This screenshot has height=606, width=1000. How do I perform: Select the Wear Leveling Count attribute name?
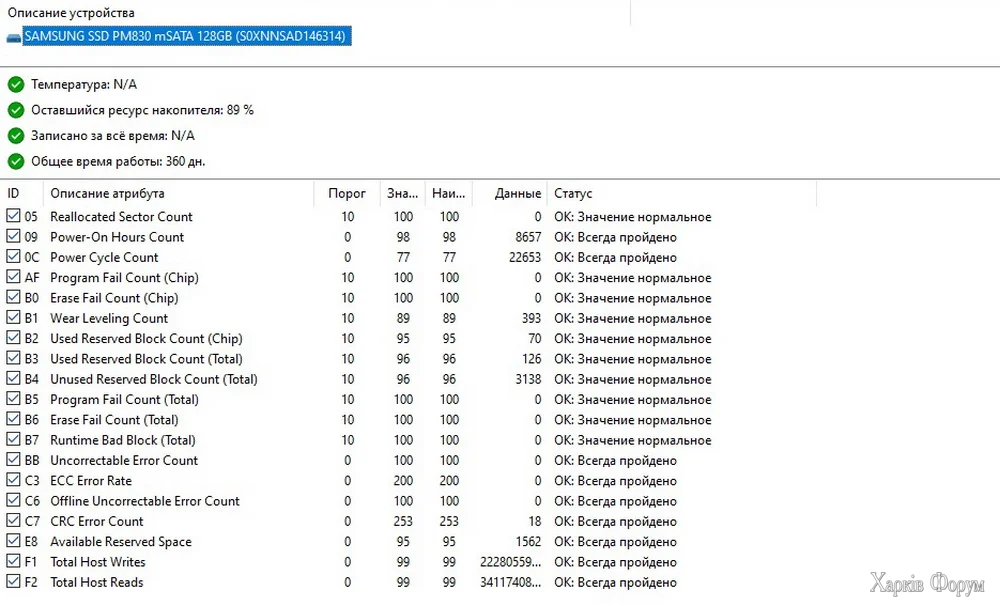109,318
